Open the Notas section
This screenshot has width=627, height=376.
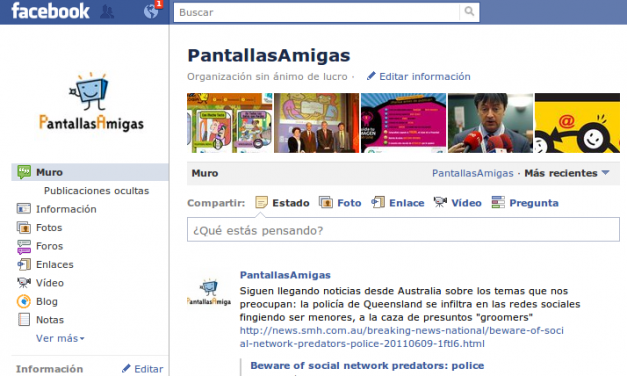pyautogui.click(x=50, y=320)
